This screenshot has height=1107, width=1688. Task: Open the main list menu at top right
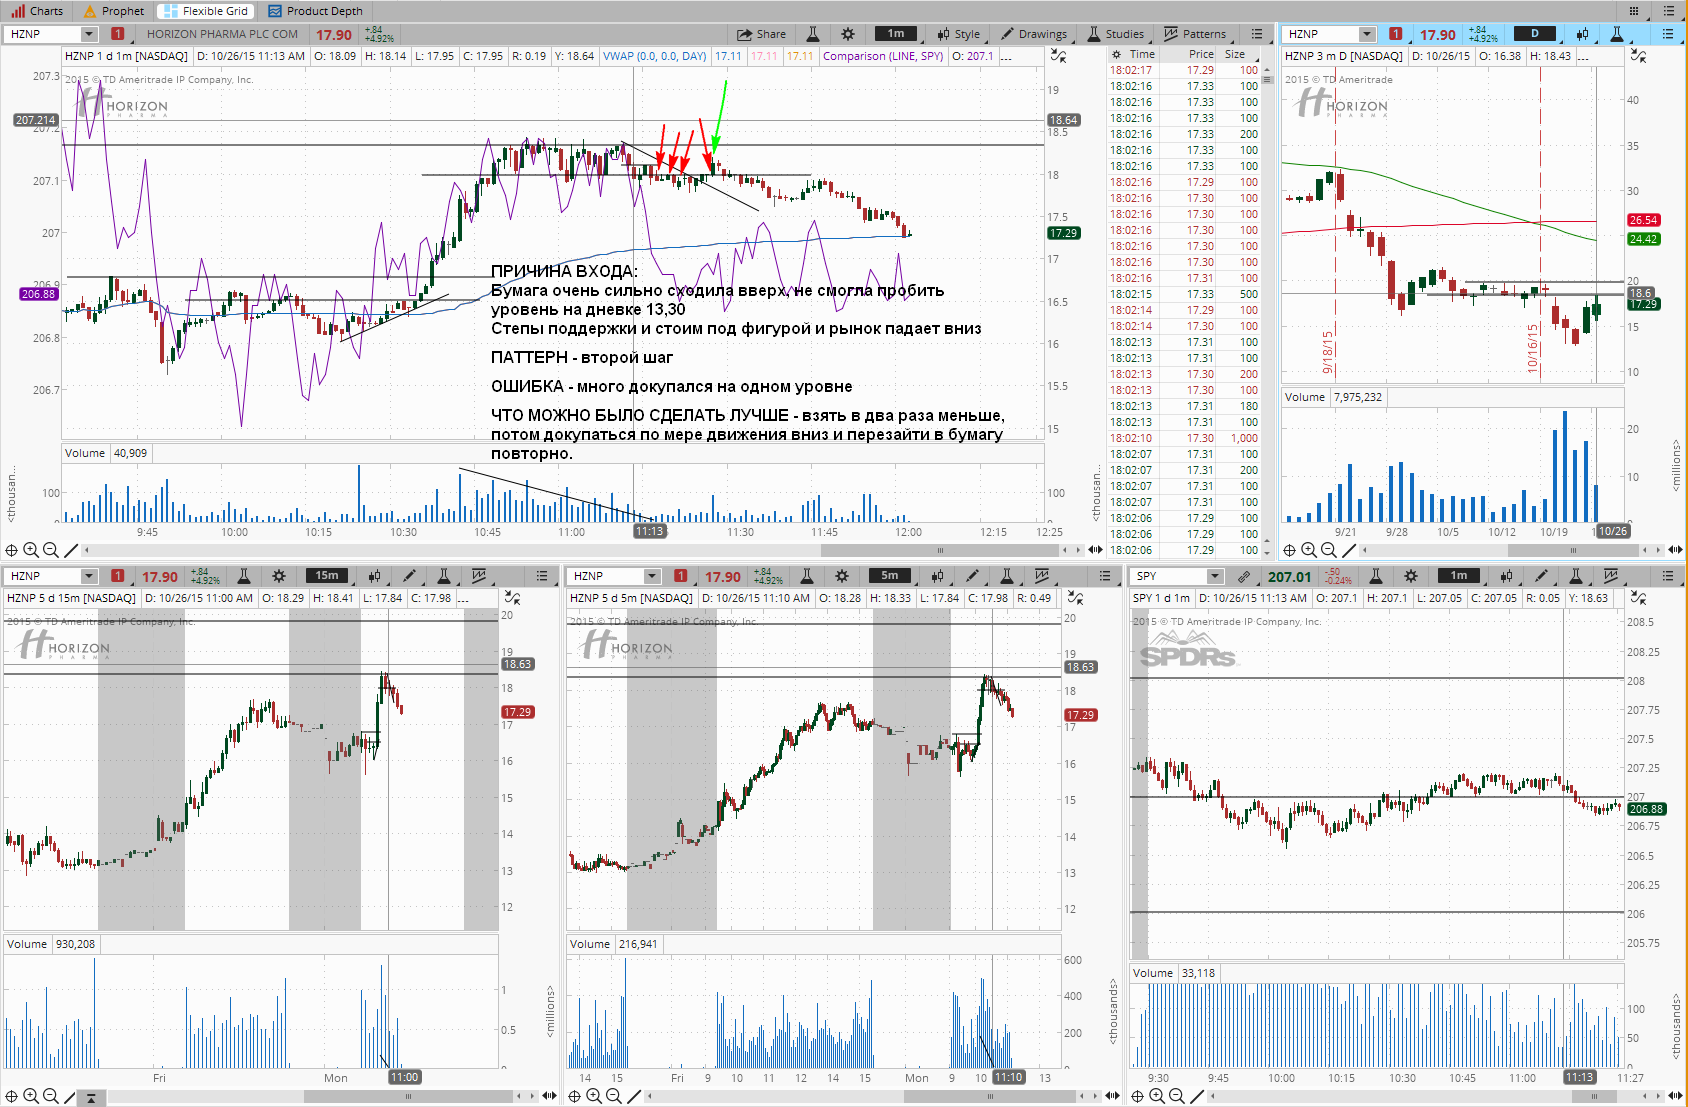pos(1668,11)
